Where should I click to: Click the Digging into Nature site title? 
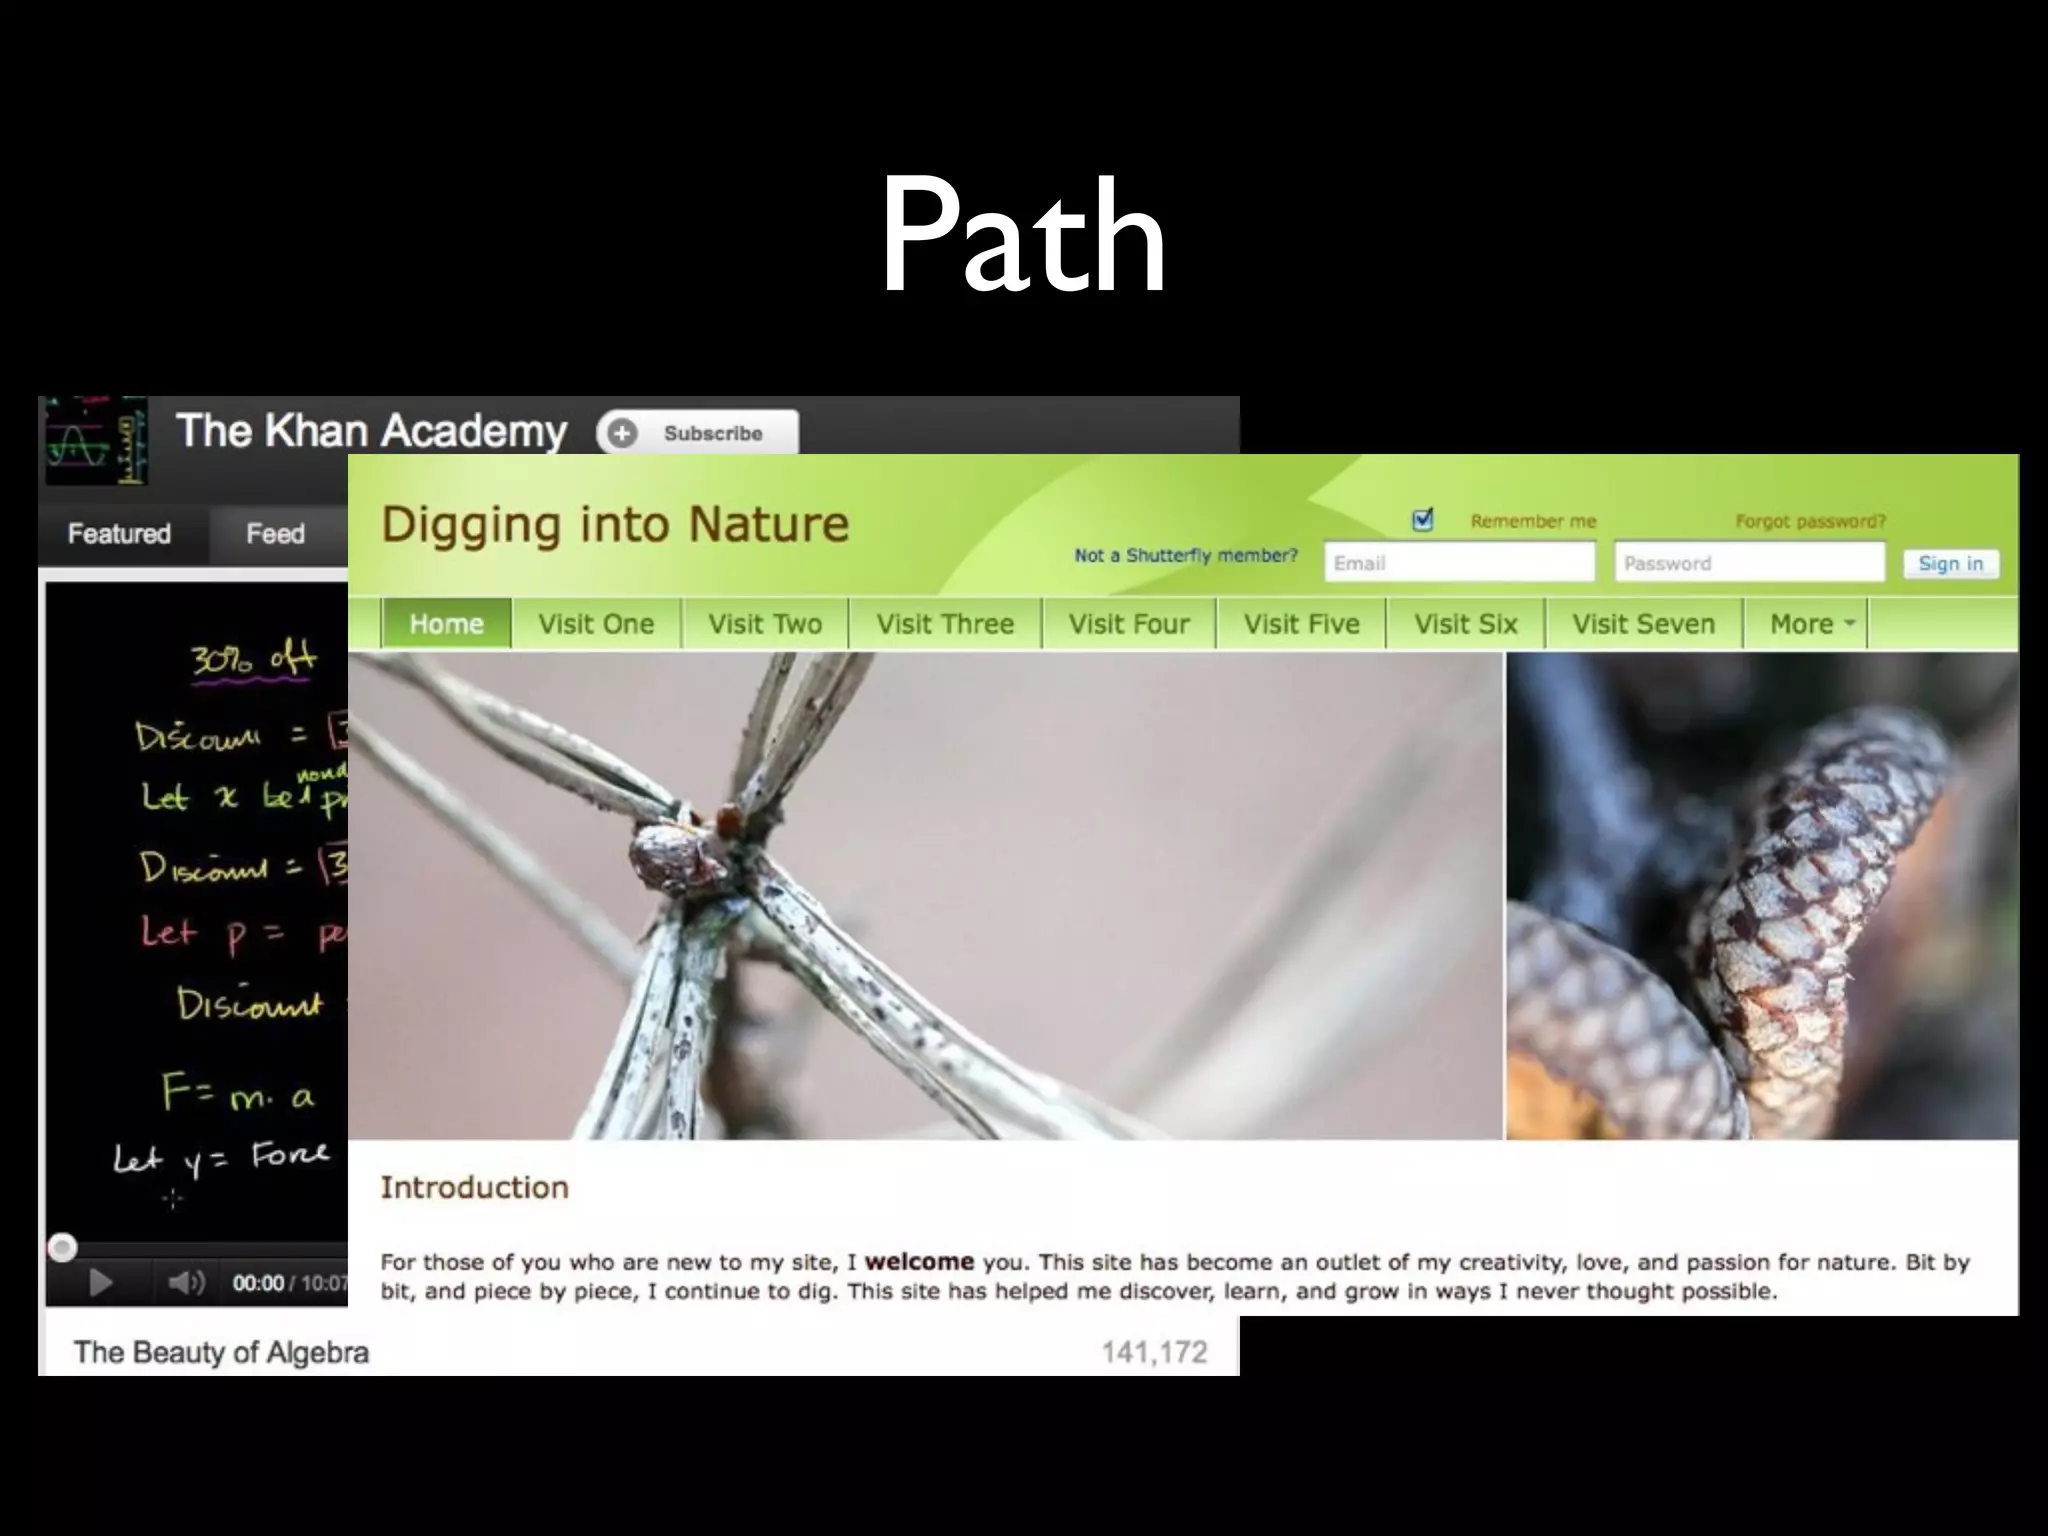coord(615,524)
